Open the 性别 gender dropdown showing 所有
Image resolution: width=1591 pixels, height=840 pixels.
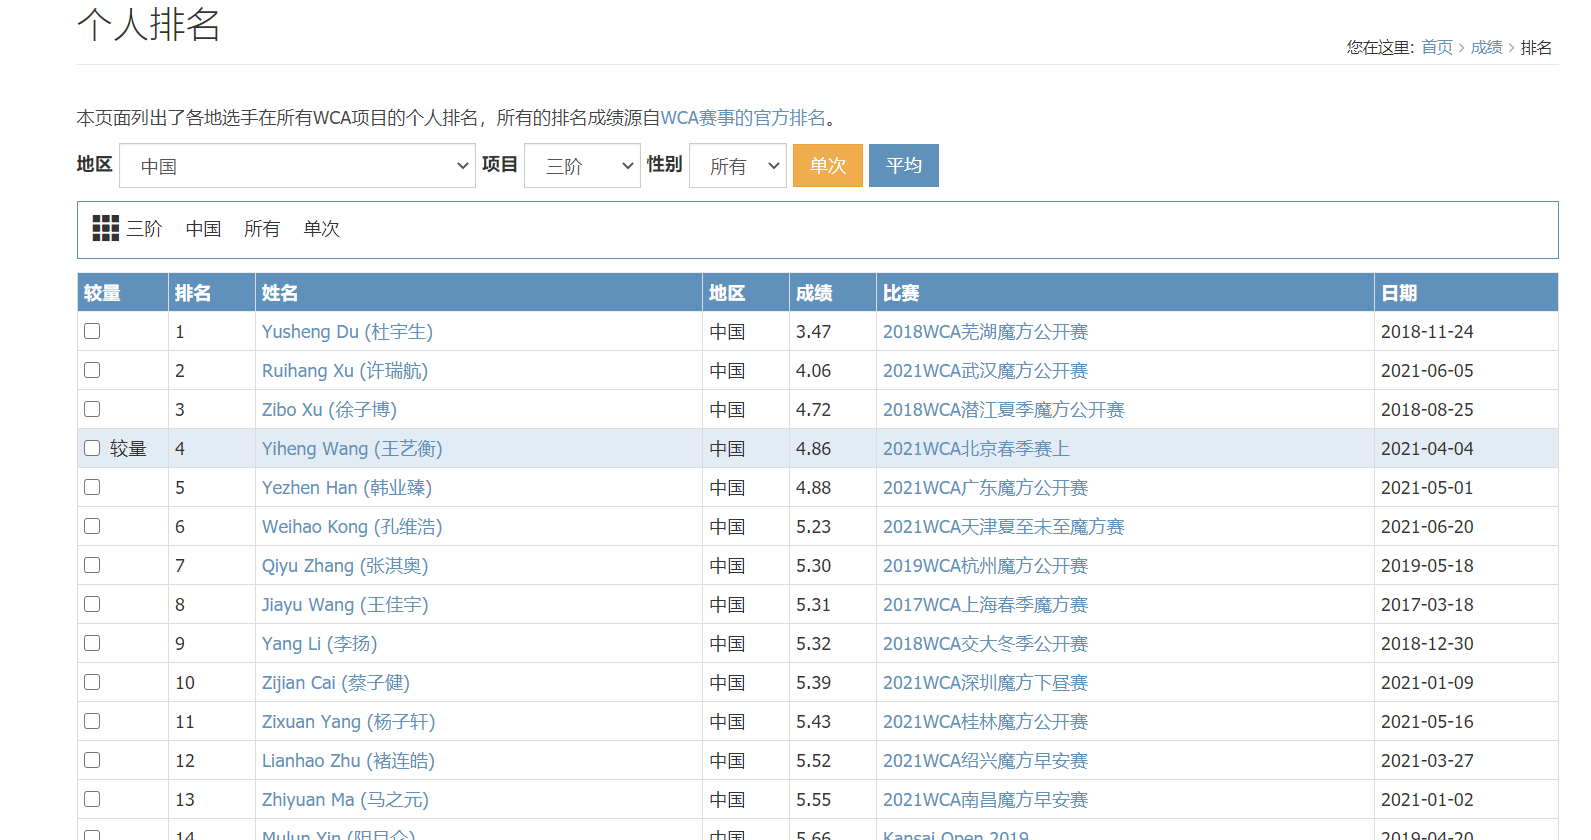pyautogui.click(x=738, y=166)
